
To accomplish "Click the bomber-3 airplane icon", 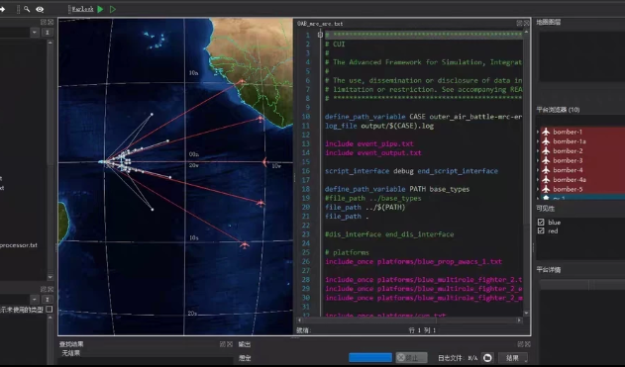I will click(546, 161).
